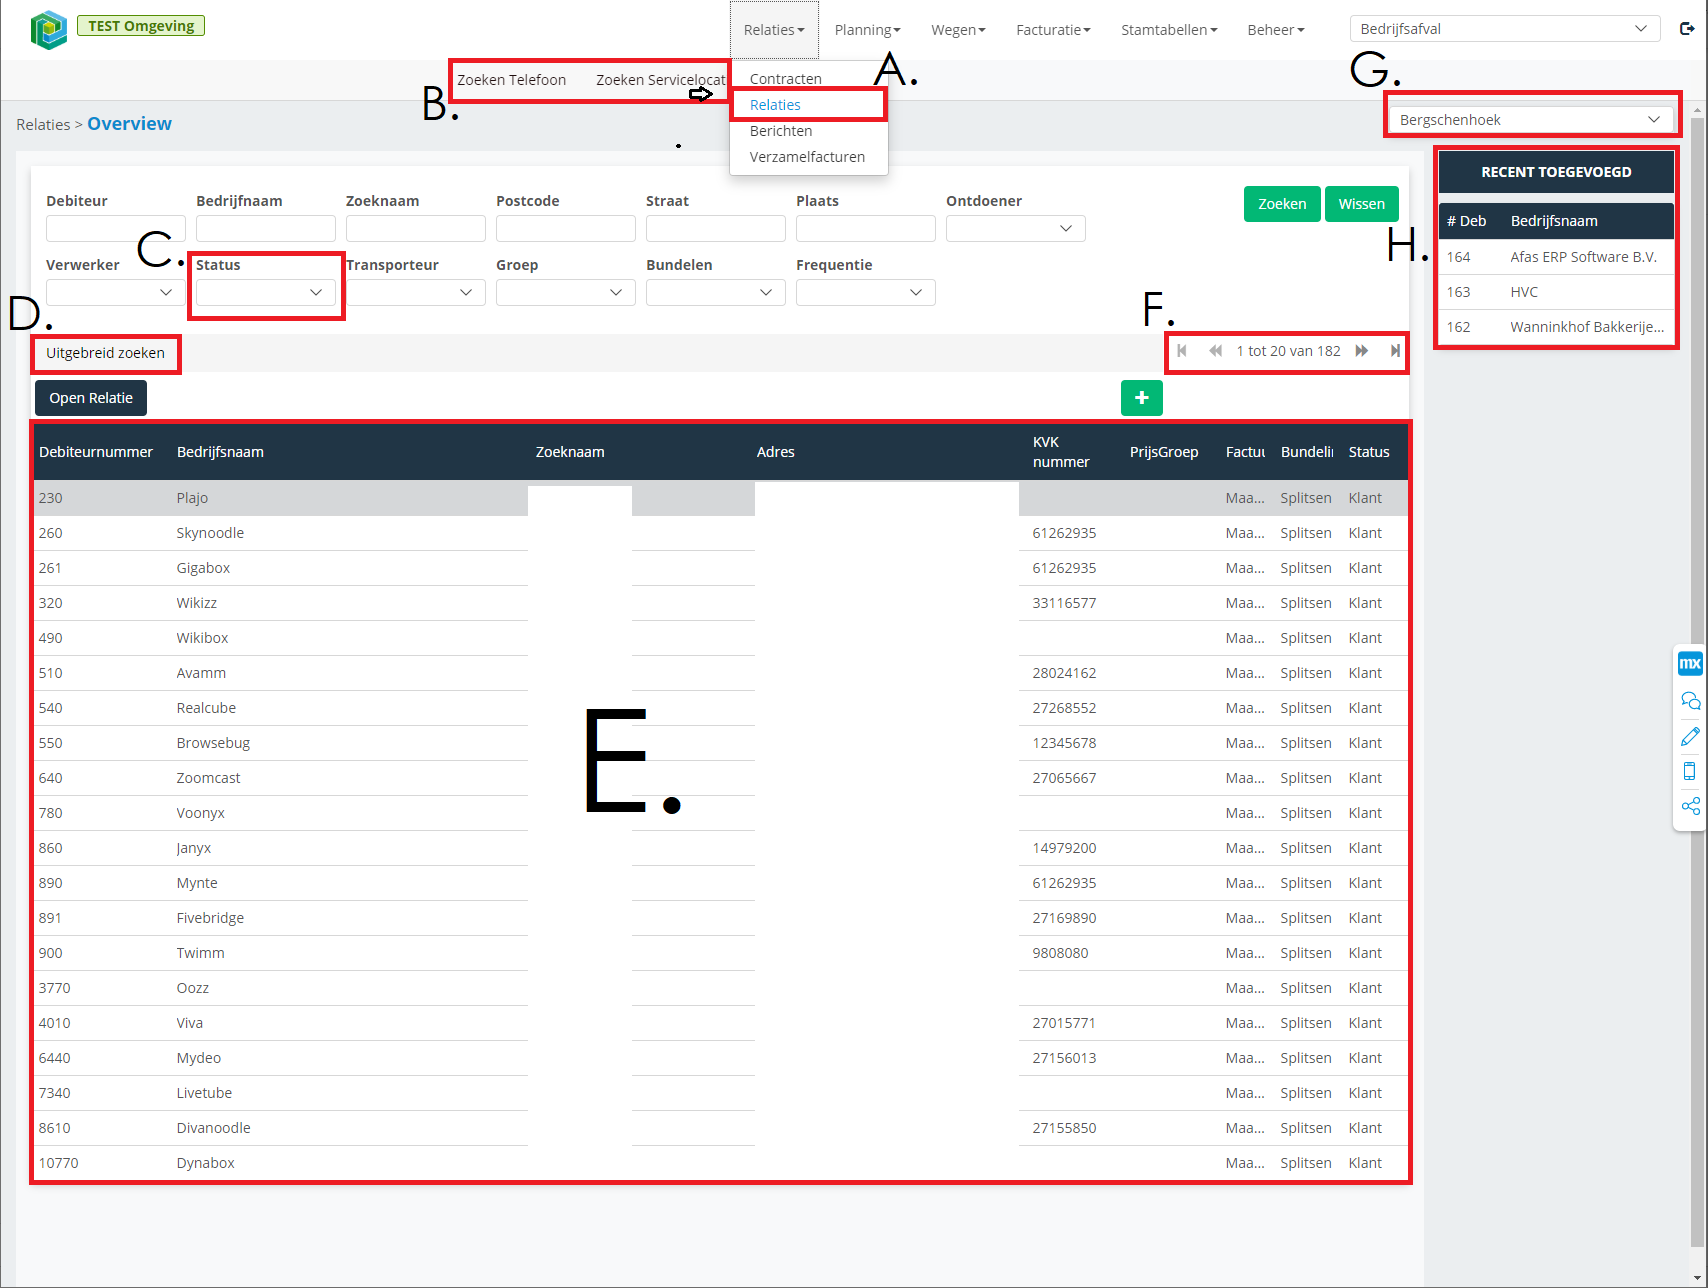
Task: Open the Relaties top menu
Action: tap(774, 30)
